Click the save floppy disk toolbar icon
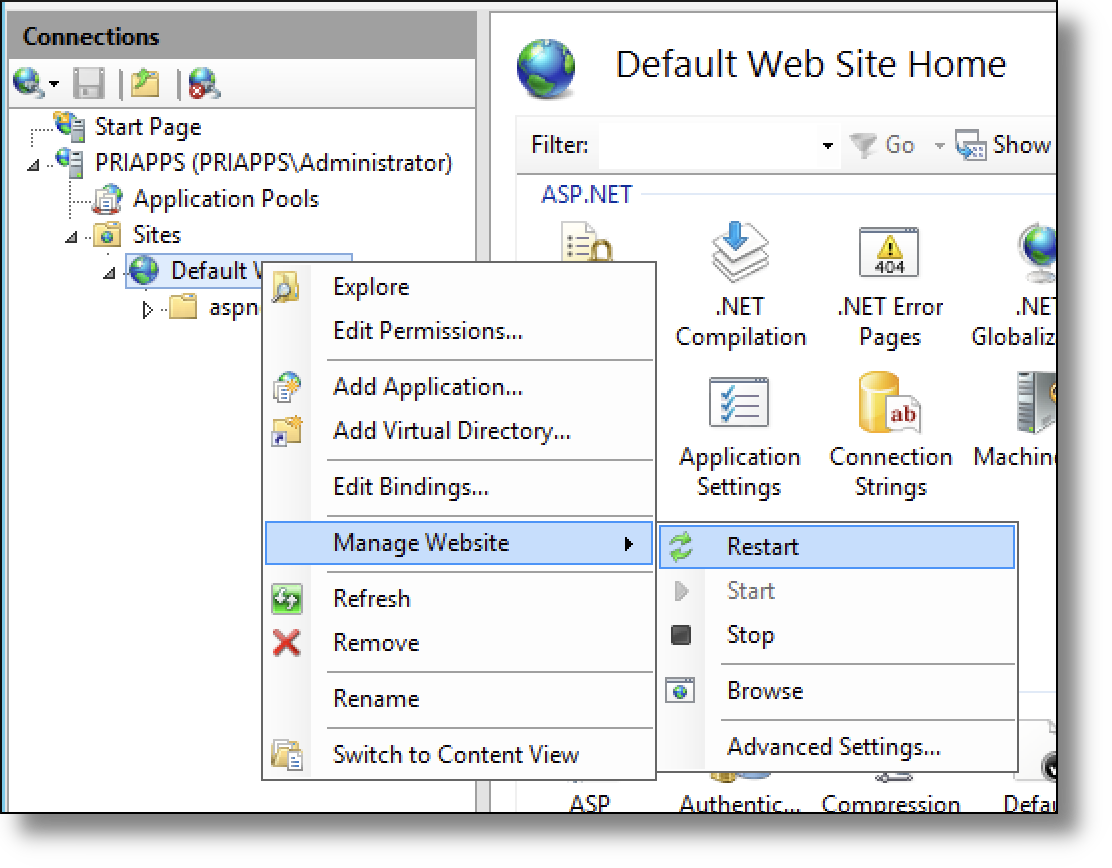The width and height of the screenshot is (1112, 868). coord(89,83)
